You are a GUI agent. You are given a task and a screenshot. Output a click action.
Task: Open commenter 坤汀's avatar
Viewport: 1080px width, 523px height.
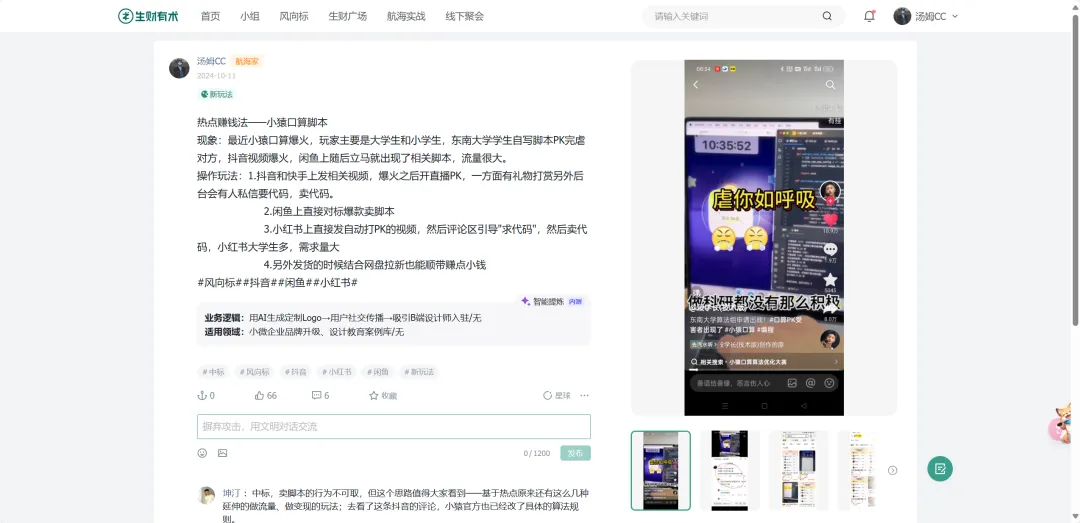[x=207, y=495]
